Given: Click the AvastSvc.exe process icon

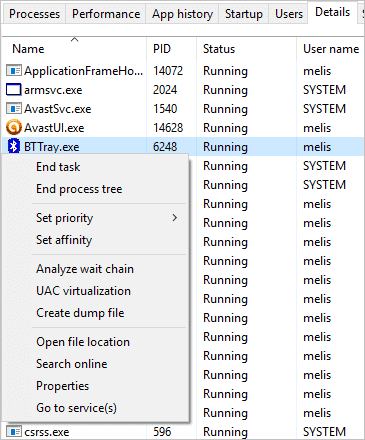Looking at the screenshot, I should (x=14, y=109).
